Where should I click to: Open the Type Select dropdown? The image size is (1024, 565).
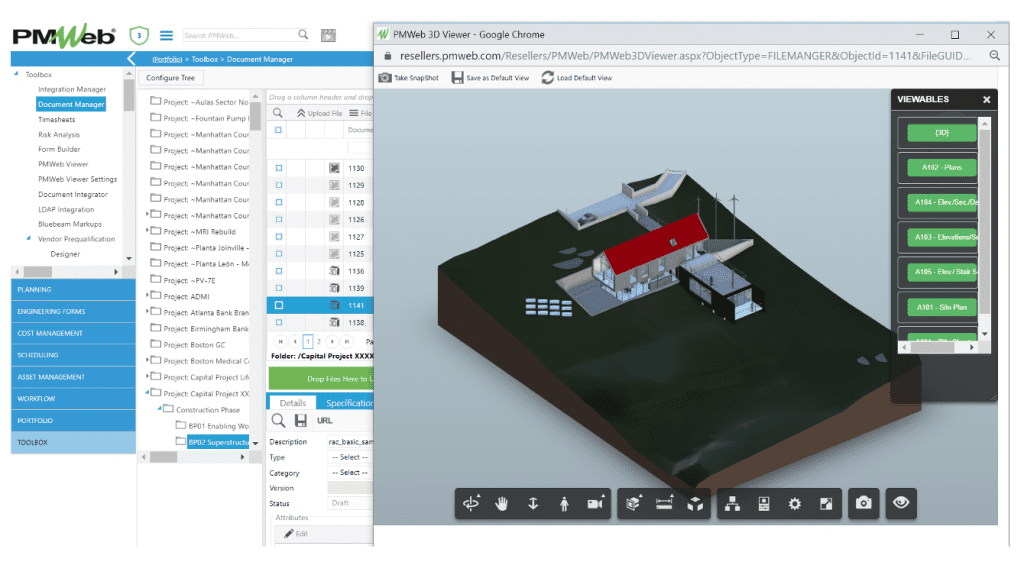coord(350,457)
